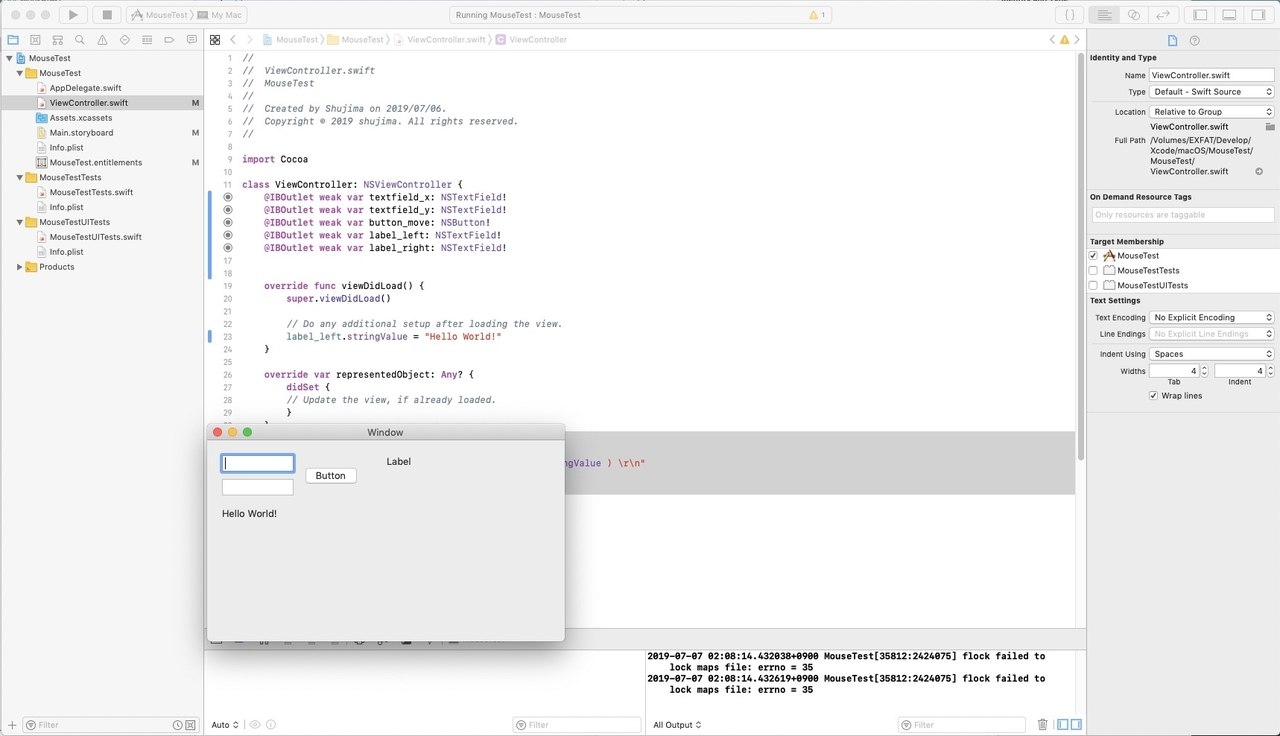1280x736 pixels.
Task: Open the issue warning indicator in activity bar
Action: coord(817,15)
